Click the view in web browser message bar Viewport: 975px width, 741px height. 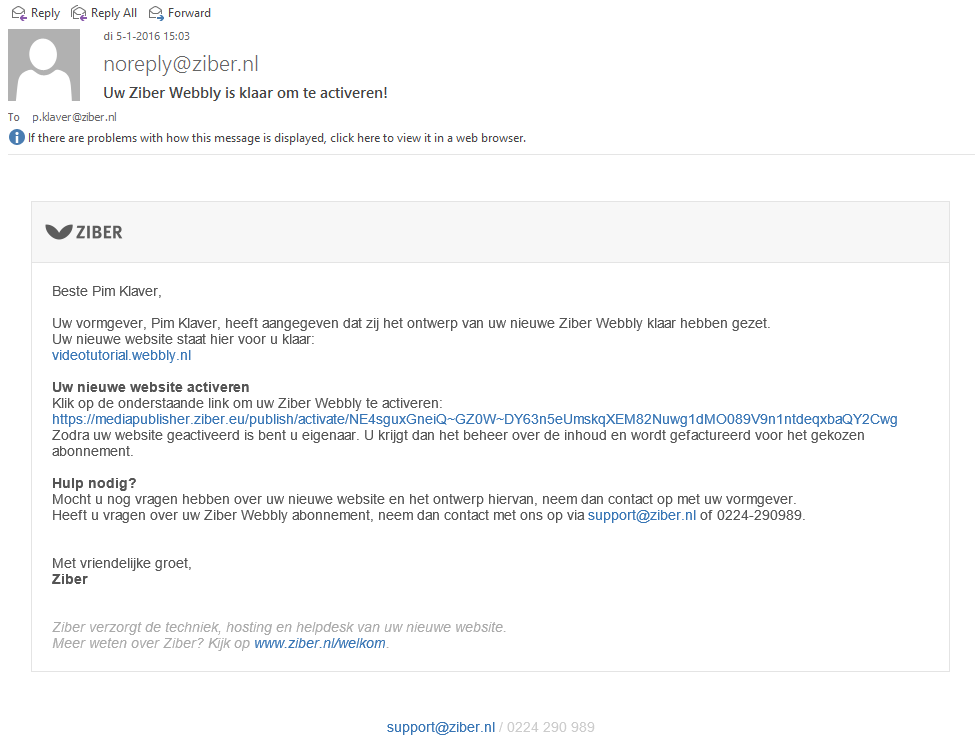point(277,138)
